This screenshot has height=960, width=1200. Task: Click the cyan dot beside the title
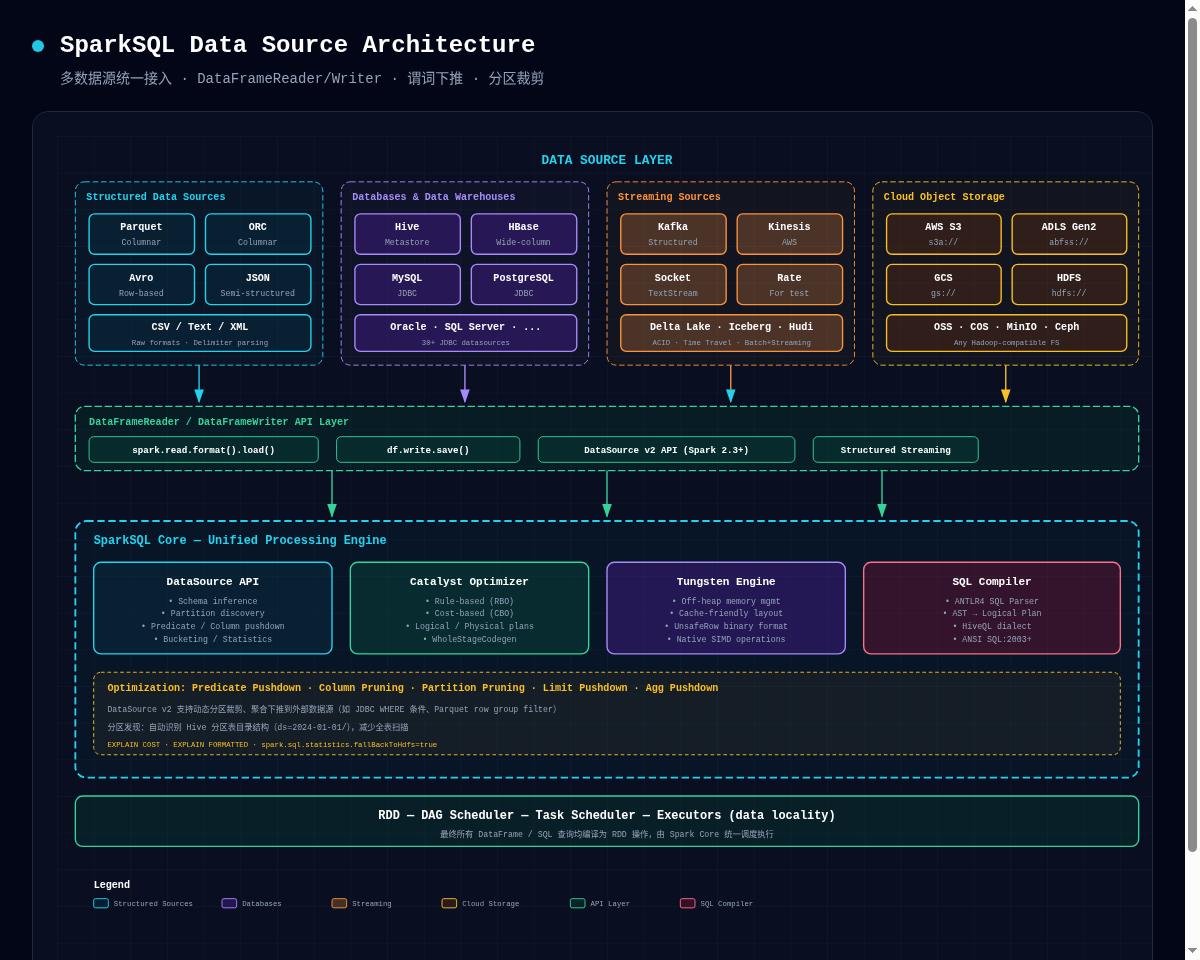[x=38, y=46]
